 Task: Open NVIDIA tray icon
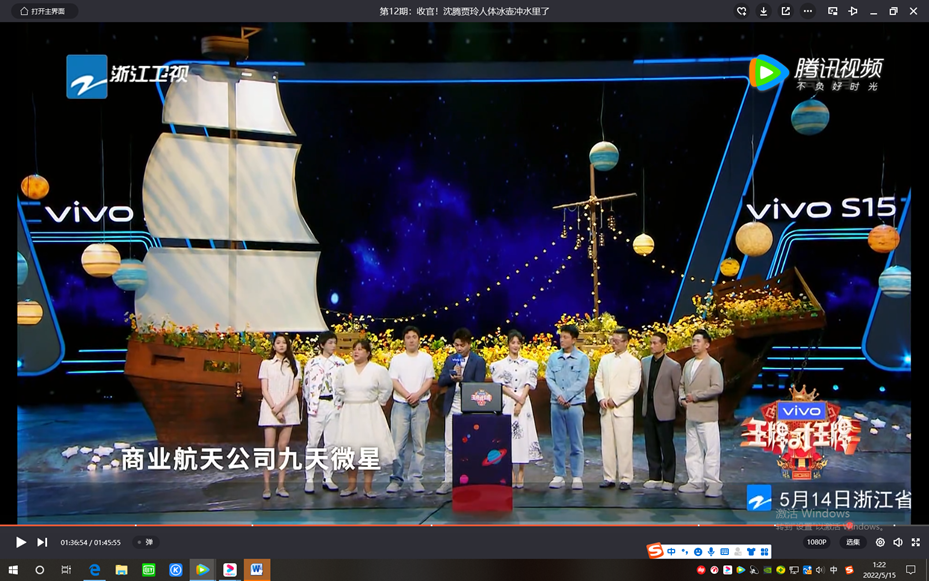[767, 570]
